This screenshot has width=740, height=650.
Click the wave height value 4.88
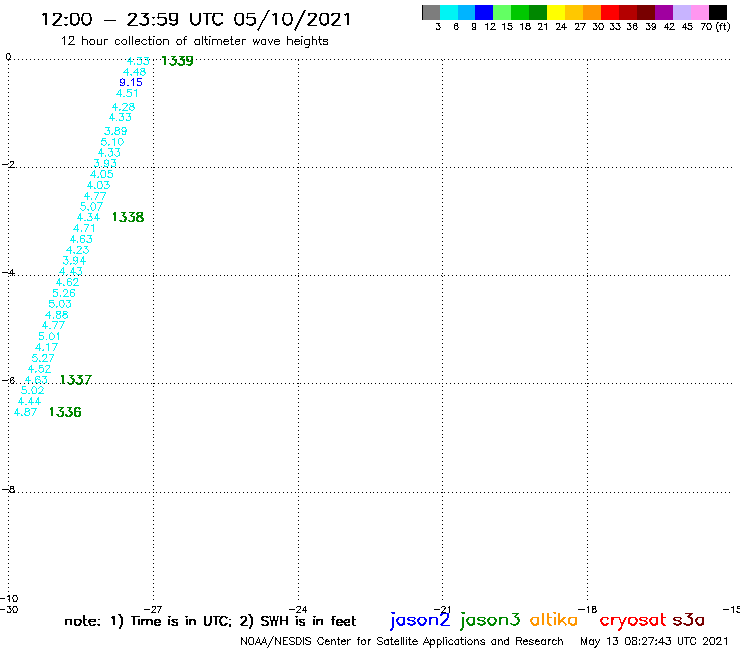tap(57, 315)
